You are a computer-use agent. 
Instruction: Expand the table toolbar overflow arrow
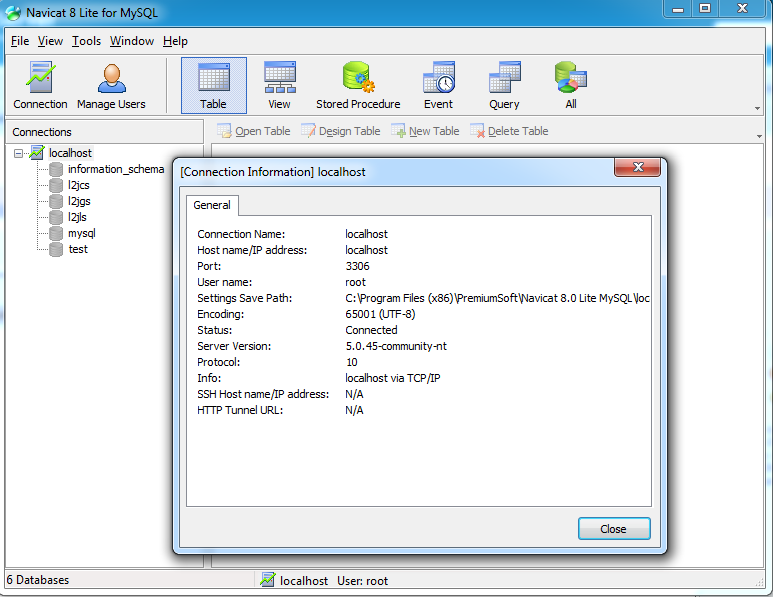pos(759,136)
